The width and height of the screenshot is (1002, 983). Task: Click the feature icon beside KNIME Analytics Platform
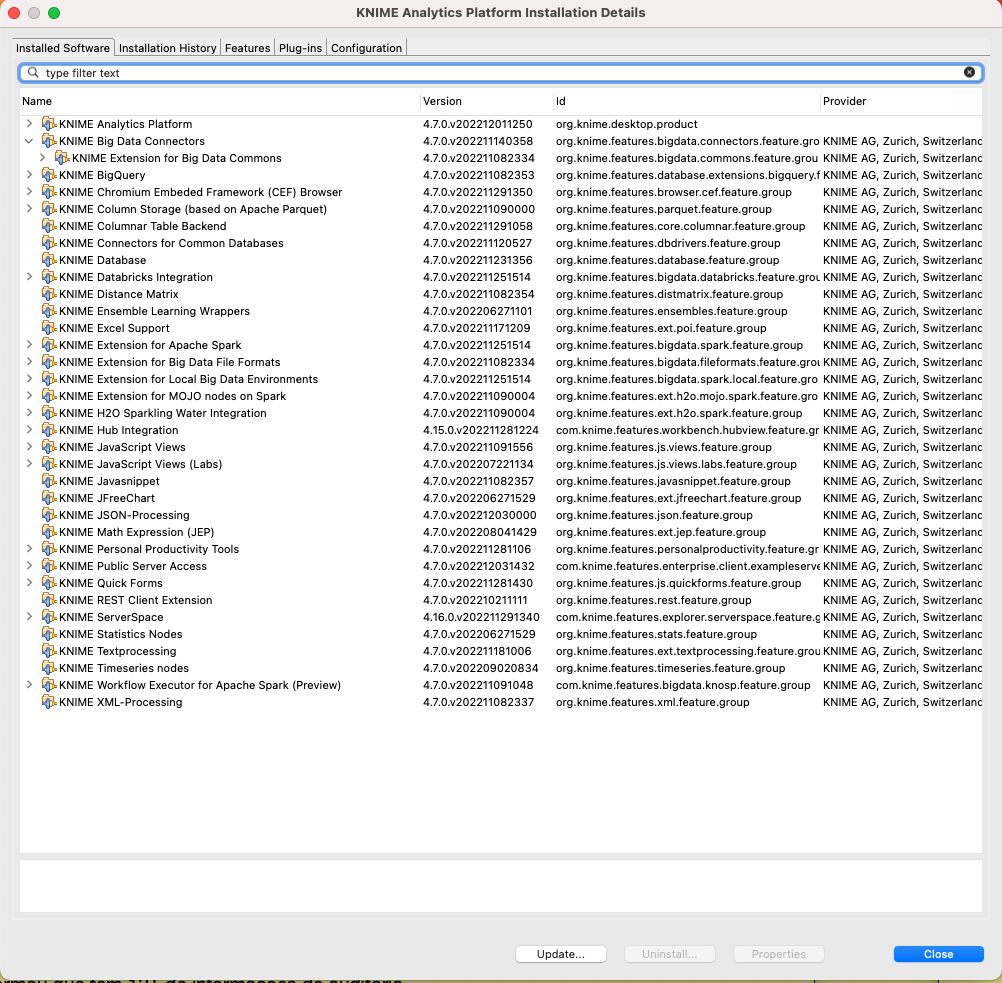pos(49,124)
